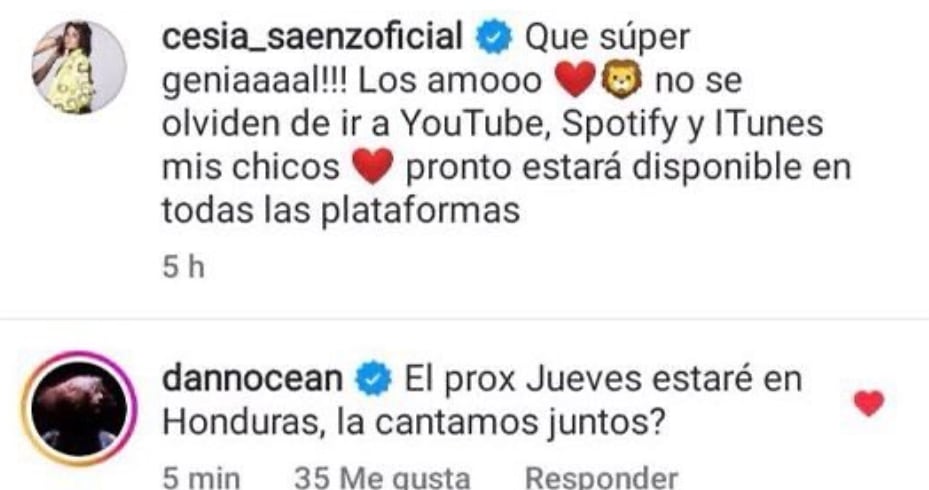Screen dimensions: 929x490
Task: View dannocean's story from the ringed avatar
Action: [79, 409]
